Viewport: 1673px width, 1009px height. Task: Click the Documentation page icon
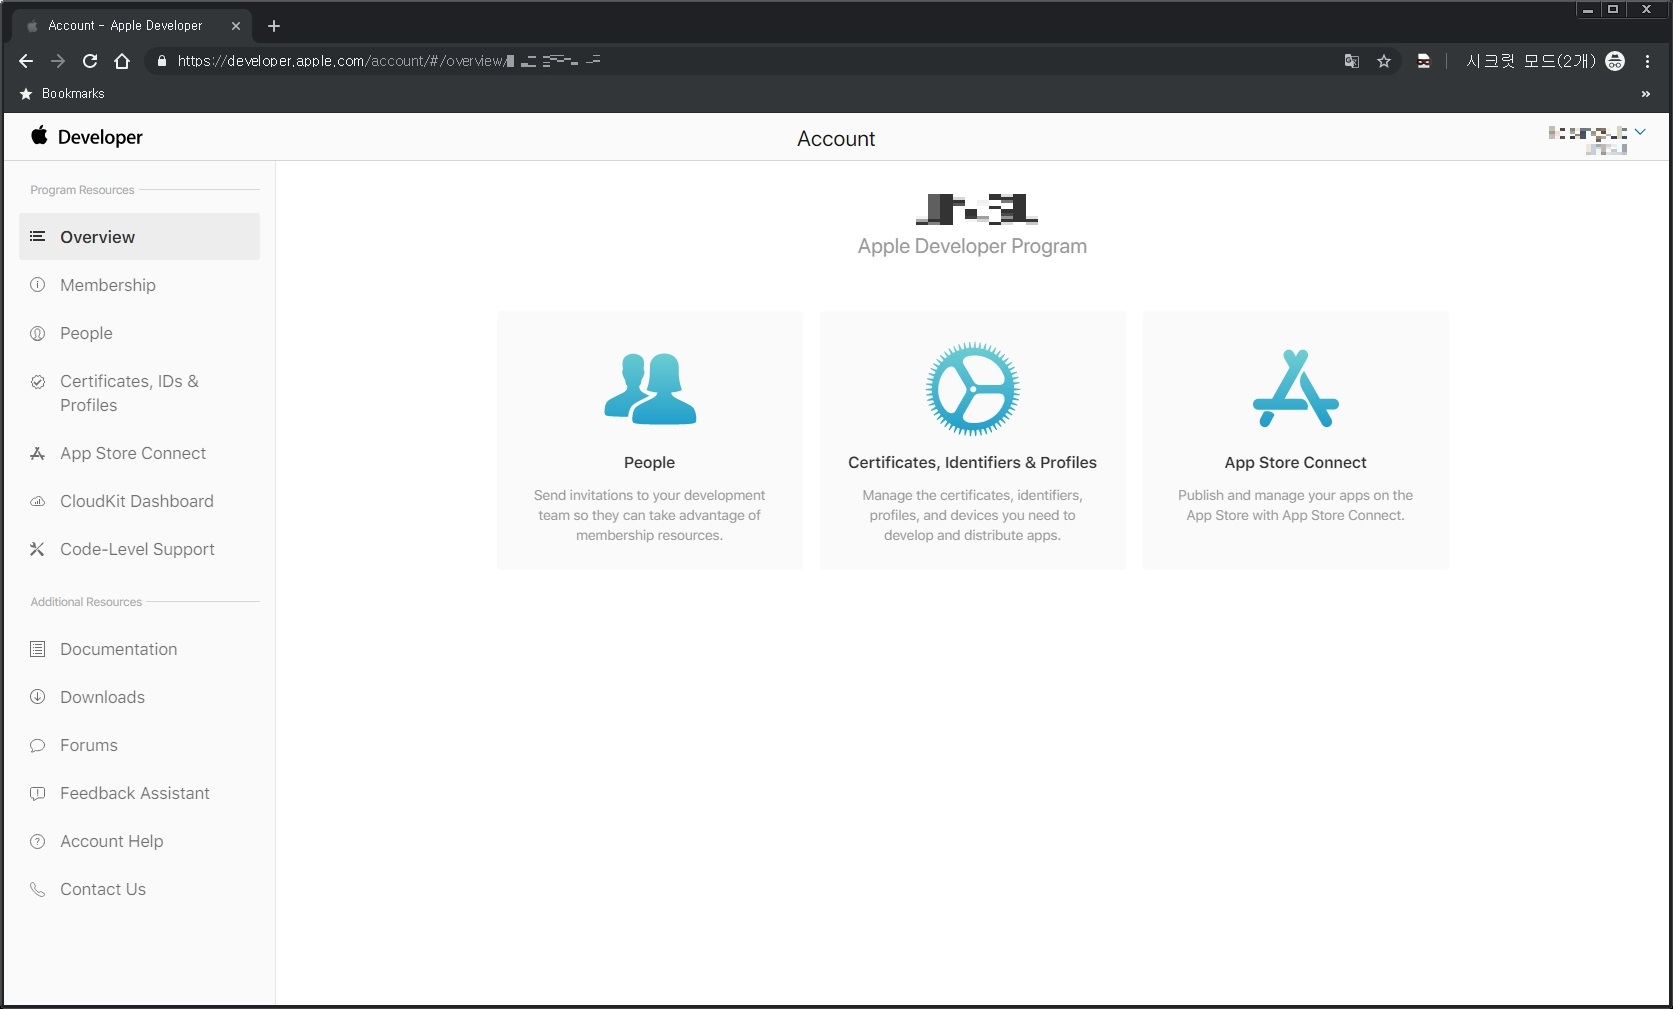coord(38,649)
